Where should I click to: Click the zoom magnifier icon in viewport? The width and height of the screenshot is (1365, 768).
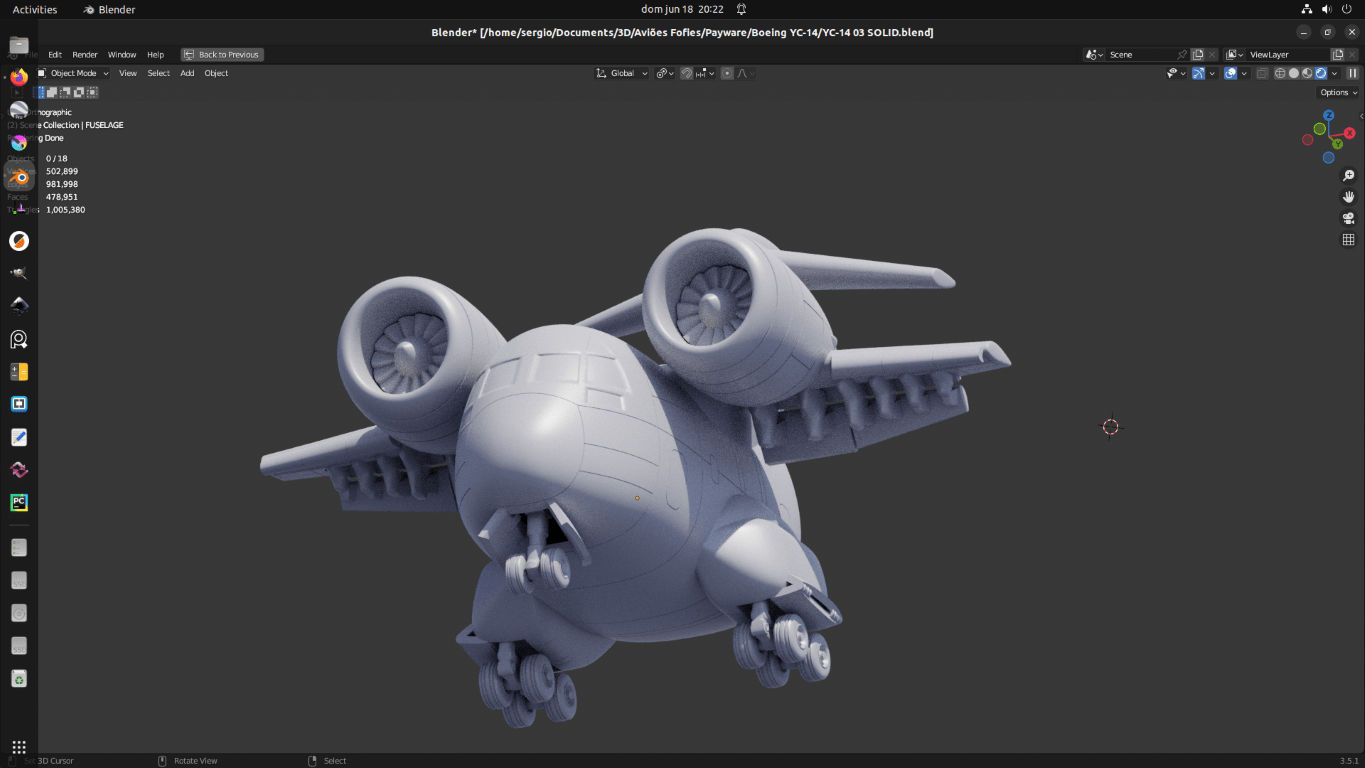point(1348,176)
